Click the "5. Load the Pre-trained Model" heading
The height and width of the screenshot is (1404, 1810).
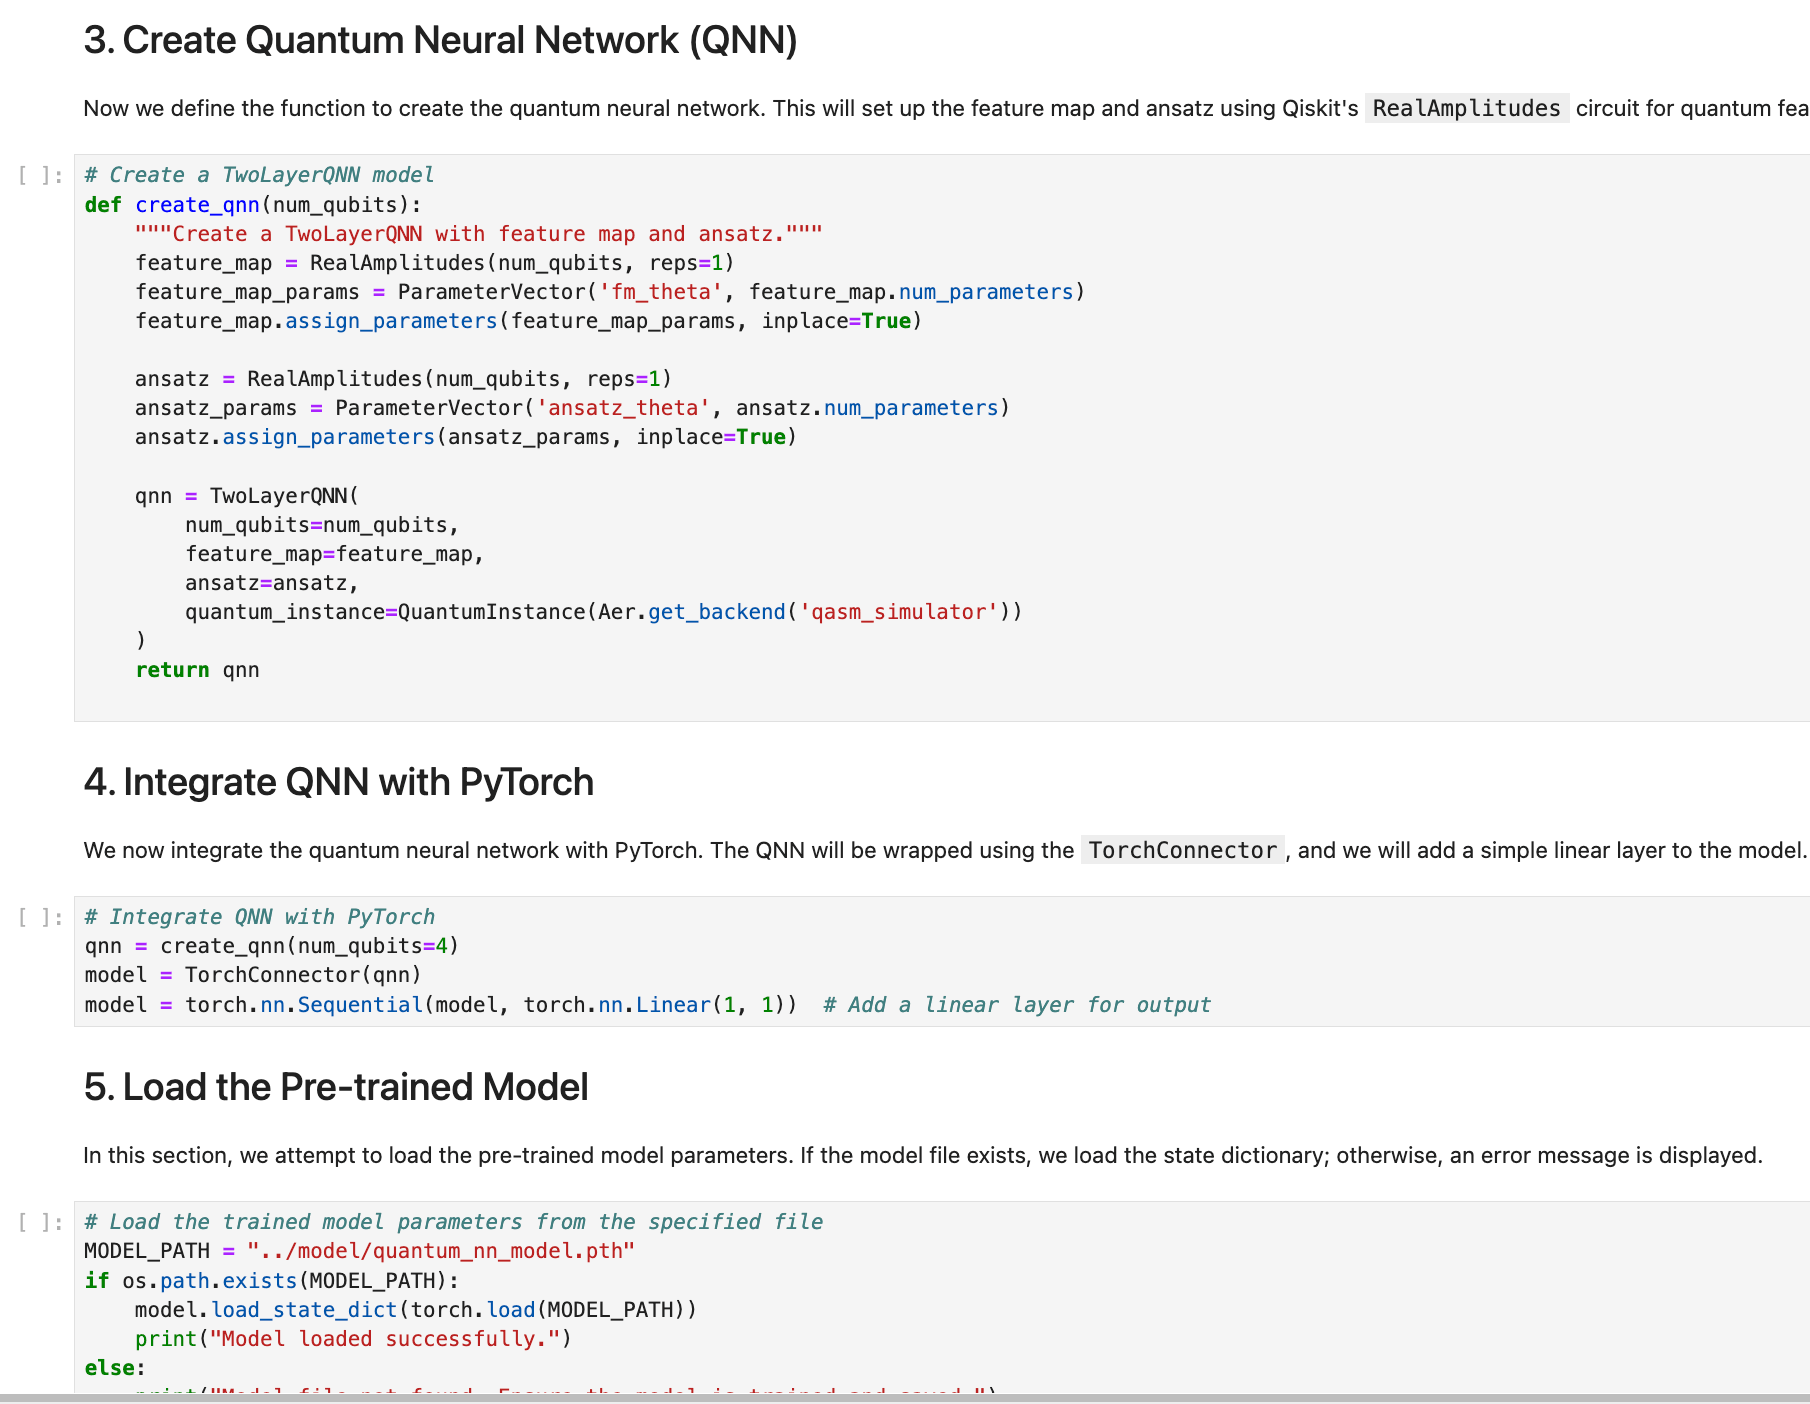click(x=336, y=1087)
